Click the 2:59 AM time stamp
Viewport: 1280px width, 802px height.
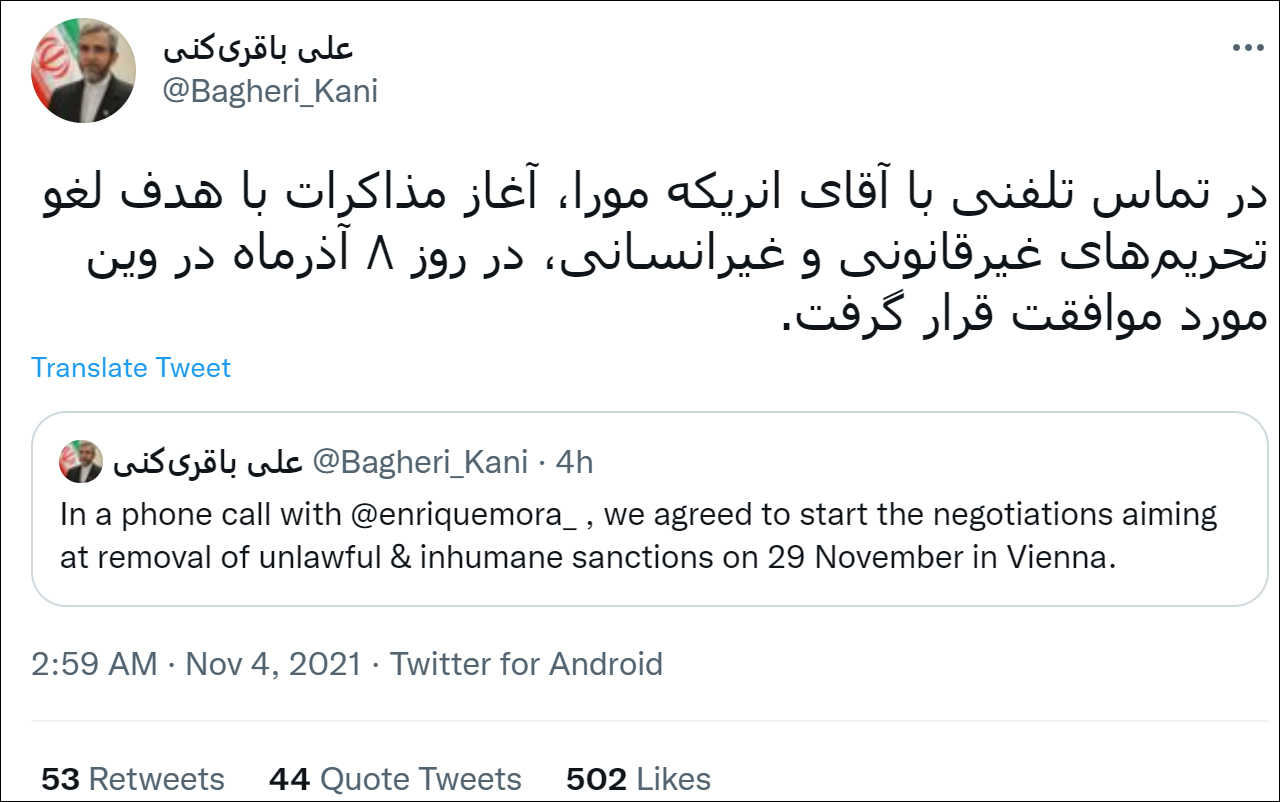[94, 664]
